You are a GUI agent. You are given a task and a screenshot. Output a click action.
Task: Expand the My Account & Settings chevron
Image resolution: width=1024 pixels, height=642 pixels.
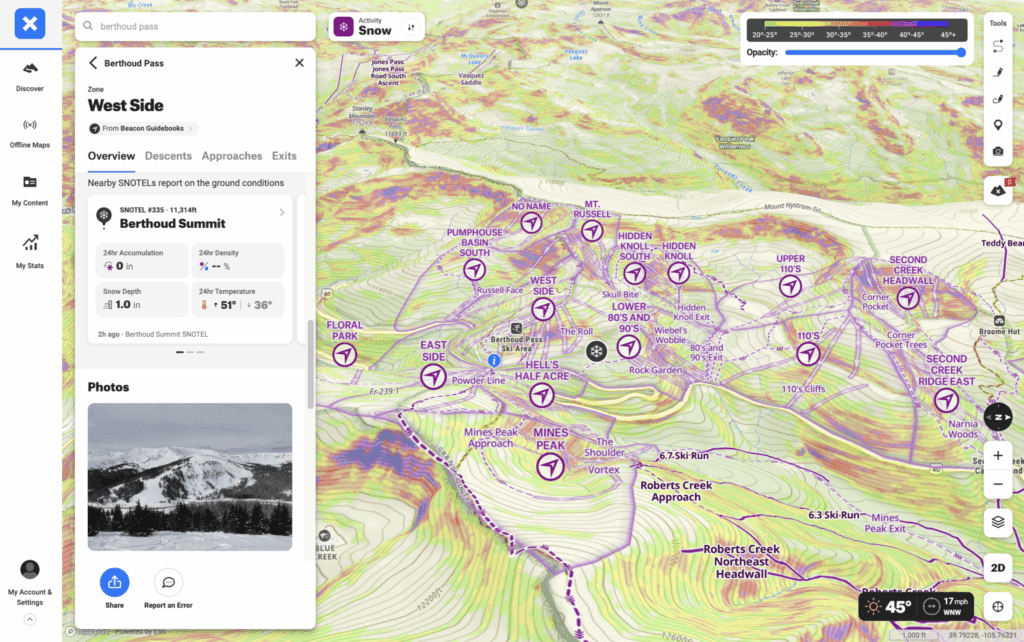coord(30,619)
